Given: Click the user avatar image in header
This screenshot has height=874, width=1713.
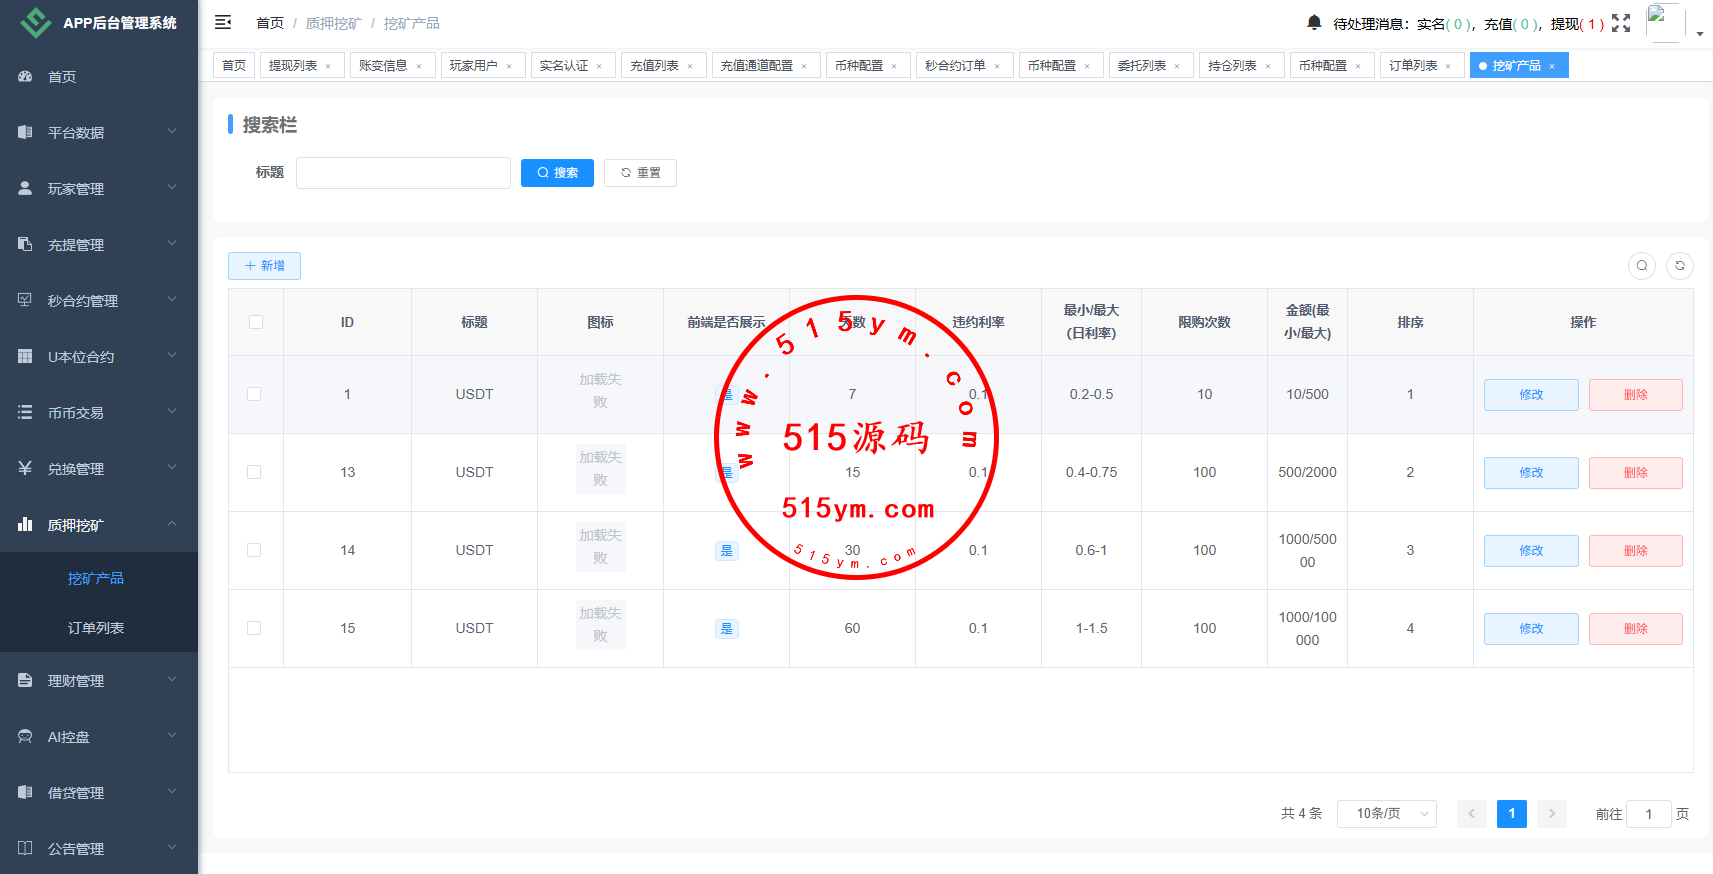Looking at the screenshot, I should coord(1664,22).
